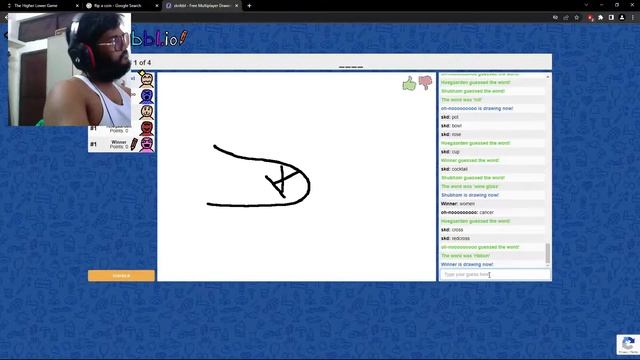The height and width of the screenshot is (360, 640).
Task: Open the browser profile avatar
Action: click(x=622, y=18)
